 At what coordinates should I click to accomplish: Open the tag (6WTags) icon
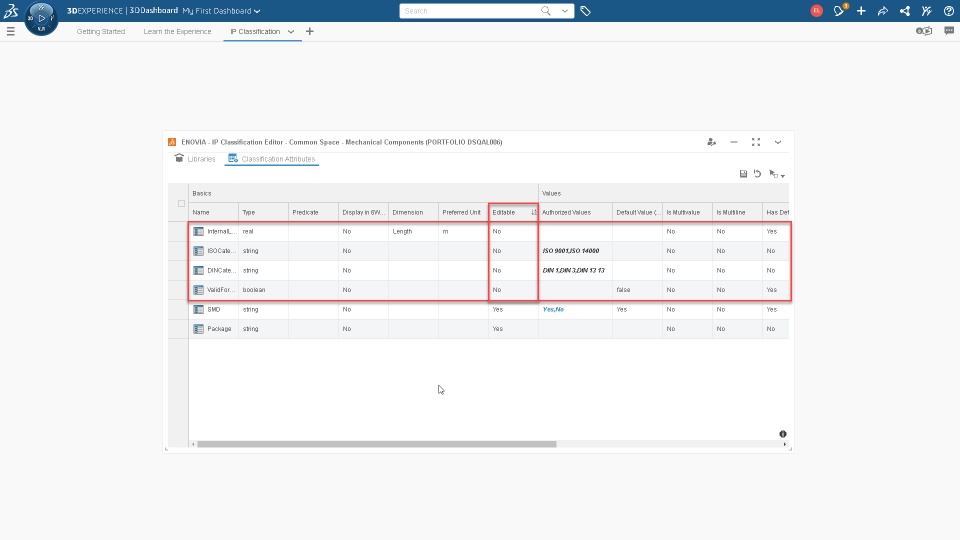[585, 10]
